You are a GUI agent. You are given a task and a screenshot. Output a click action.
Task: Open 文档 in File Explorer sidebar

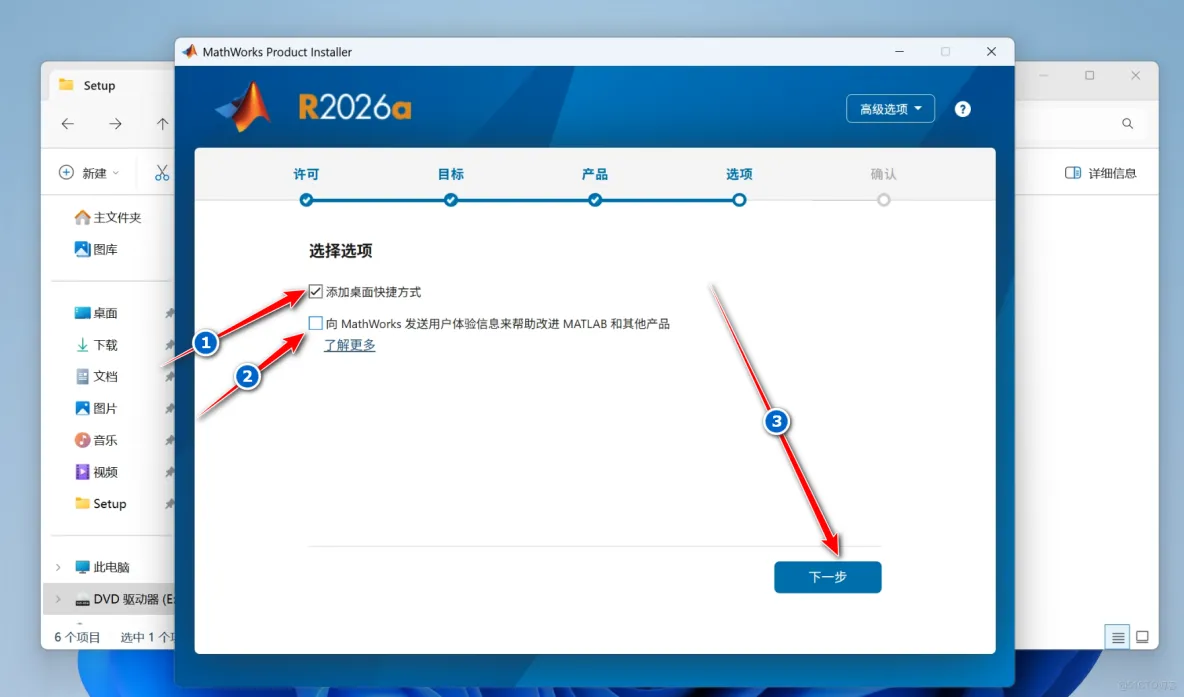click(96, 376)
